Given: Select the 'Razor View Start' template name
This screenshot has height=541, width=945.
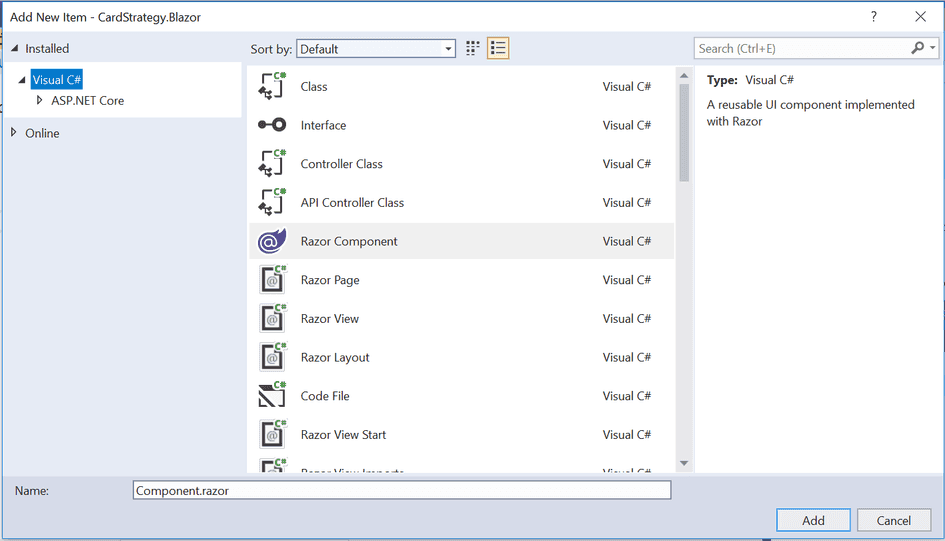Looking at the screenshot, I should pos(344,434).
